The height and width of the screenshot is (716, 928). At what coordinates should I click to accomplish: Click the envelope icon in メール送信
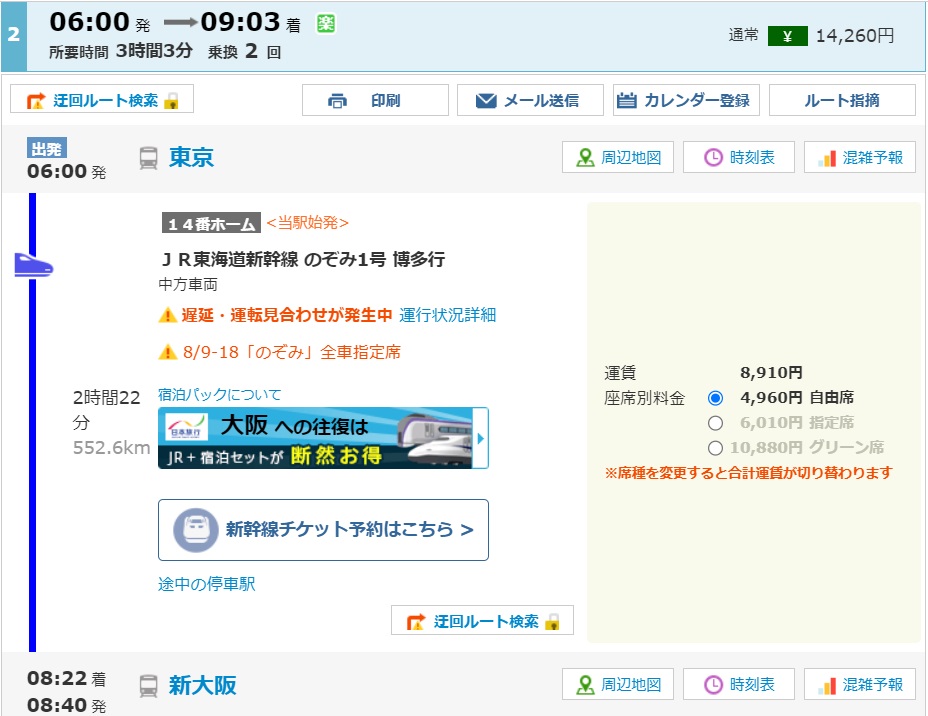(x=486, y=101)
